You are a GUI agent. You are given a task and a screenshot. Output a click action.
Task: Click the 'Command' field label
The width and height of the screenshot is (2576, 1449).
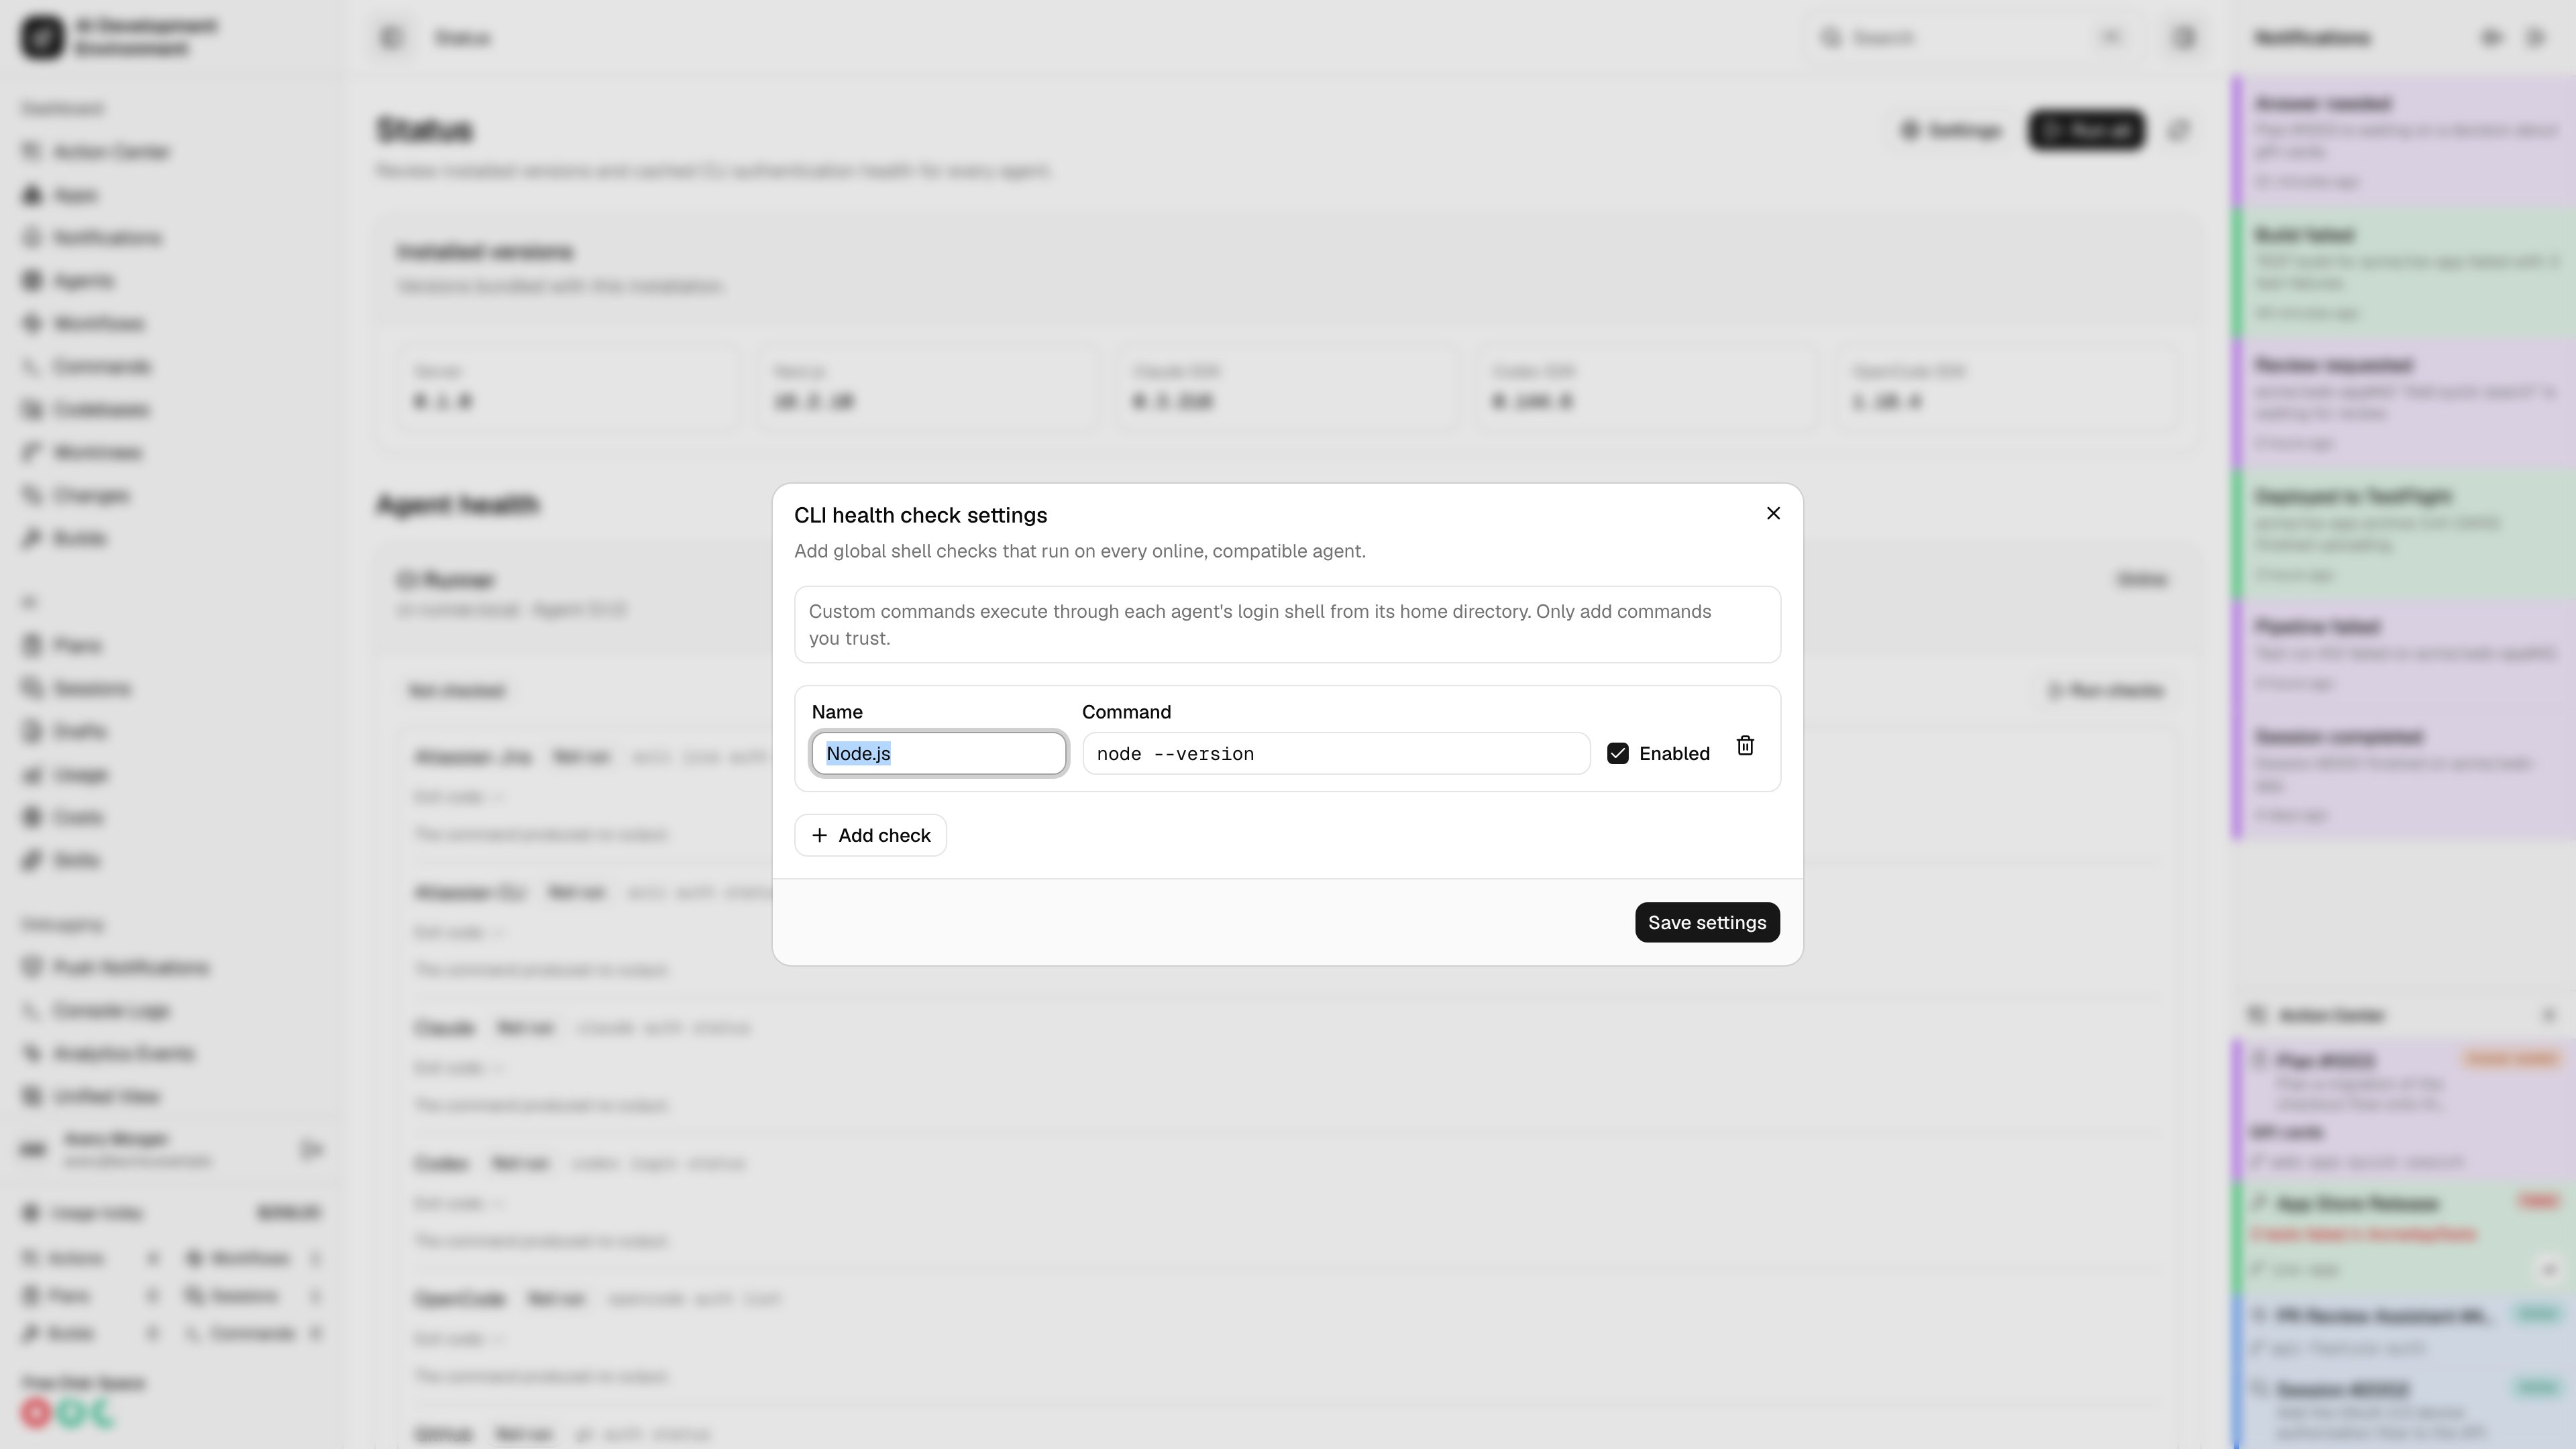1126,712
